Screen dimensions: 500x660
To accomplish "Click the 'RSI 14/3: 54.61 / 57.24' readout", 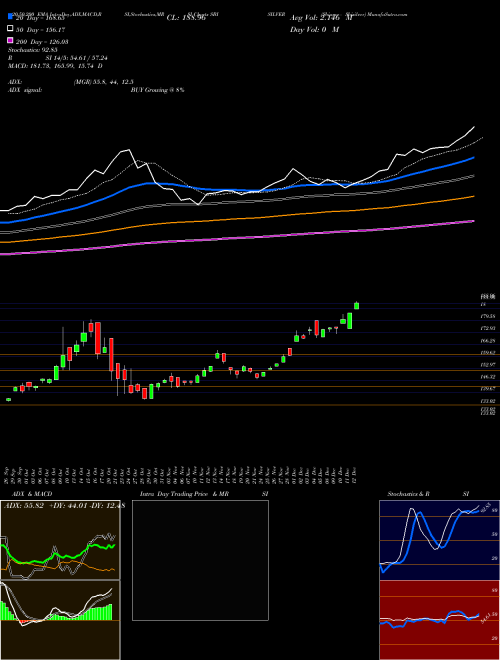I will (x=58, y=58).
